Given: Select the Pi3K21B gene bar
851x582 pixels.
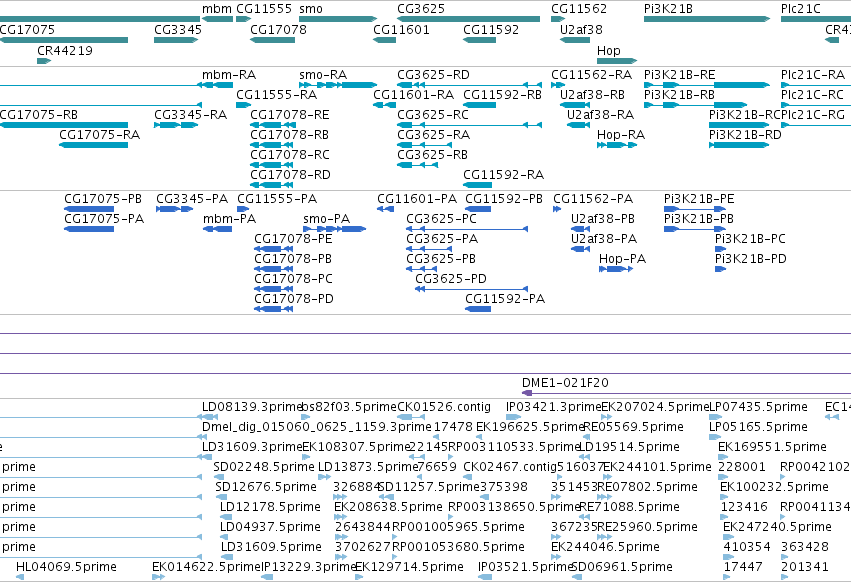Looking at the screenshot, I should (x=707, y=19).
